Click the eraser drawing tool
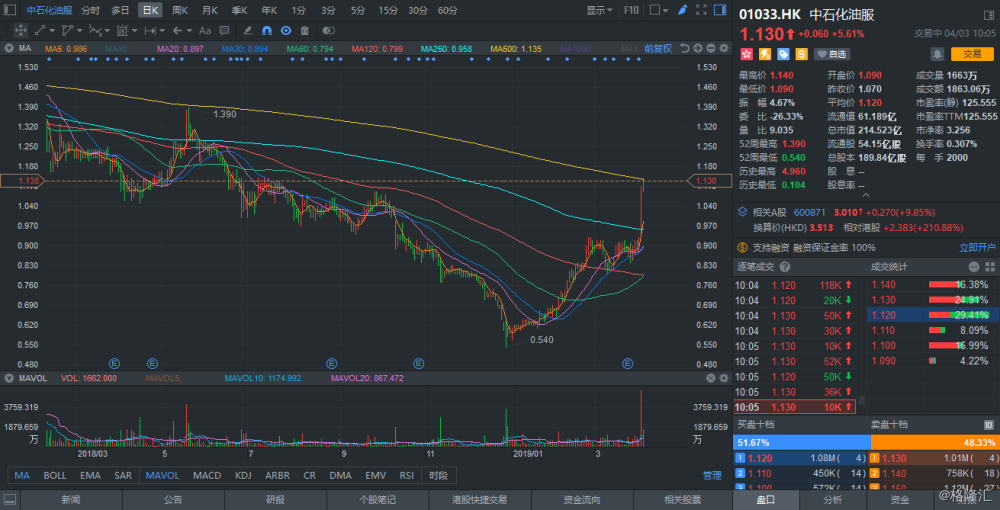Image resolution: width=1000 pixels, height=510 pixels. coord(248,30)
